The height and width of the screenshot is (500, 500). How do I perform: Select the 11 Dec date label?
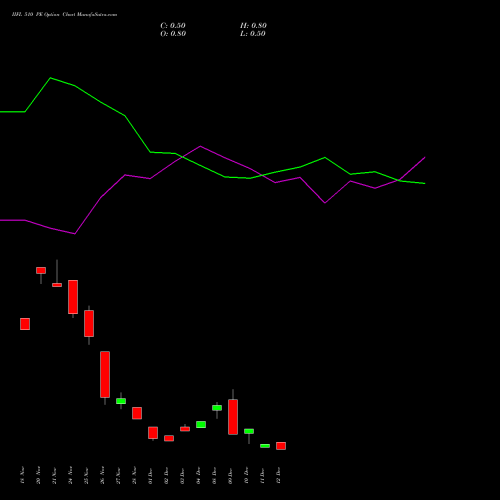(262, 475)
